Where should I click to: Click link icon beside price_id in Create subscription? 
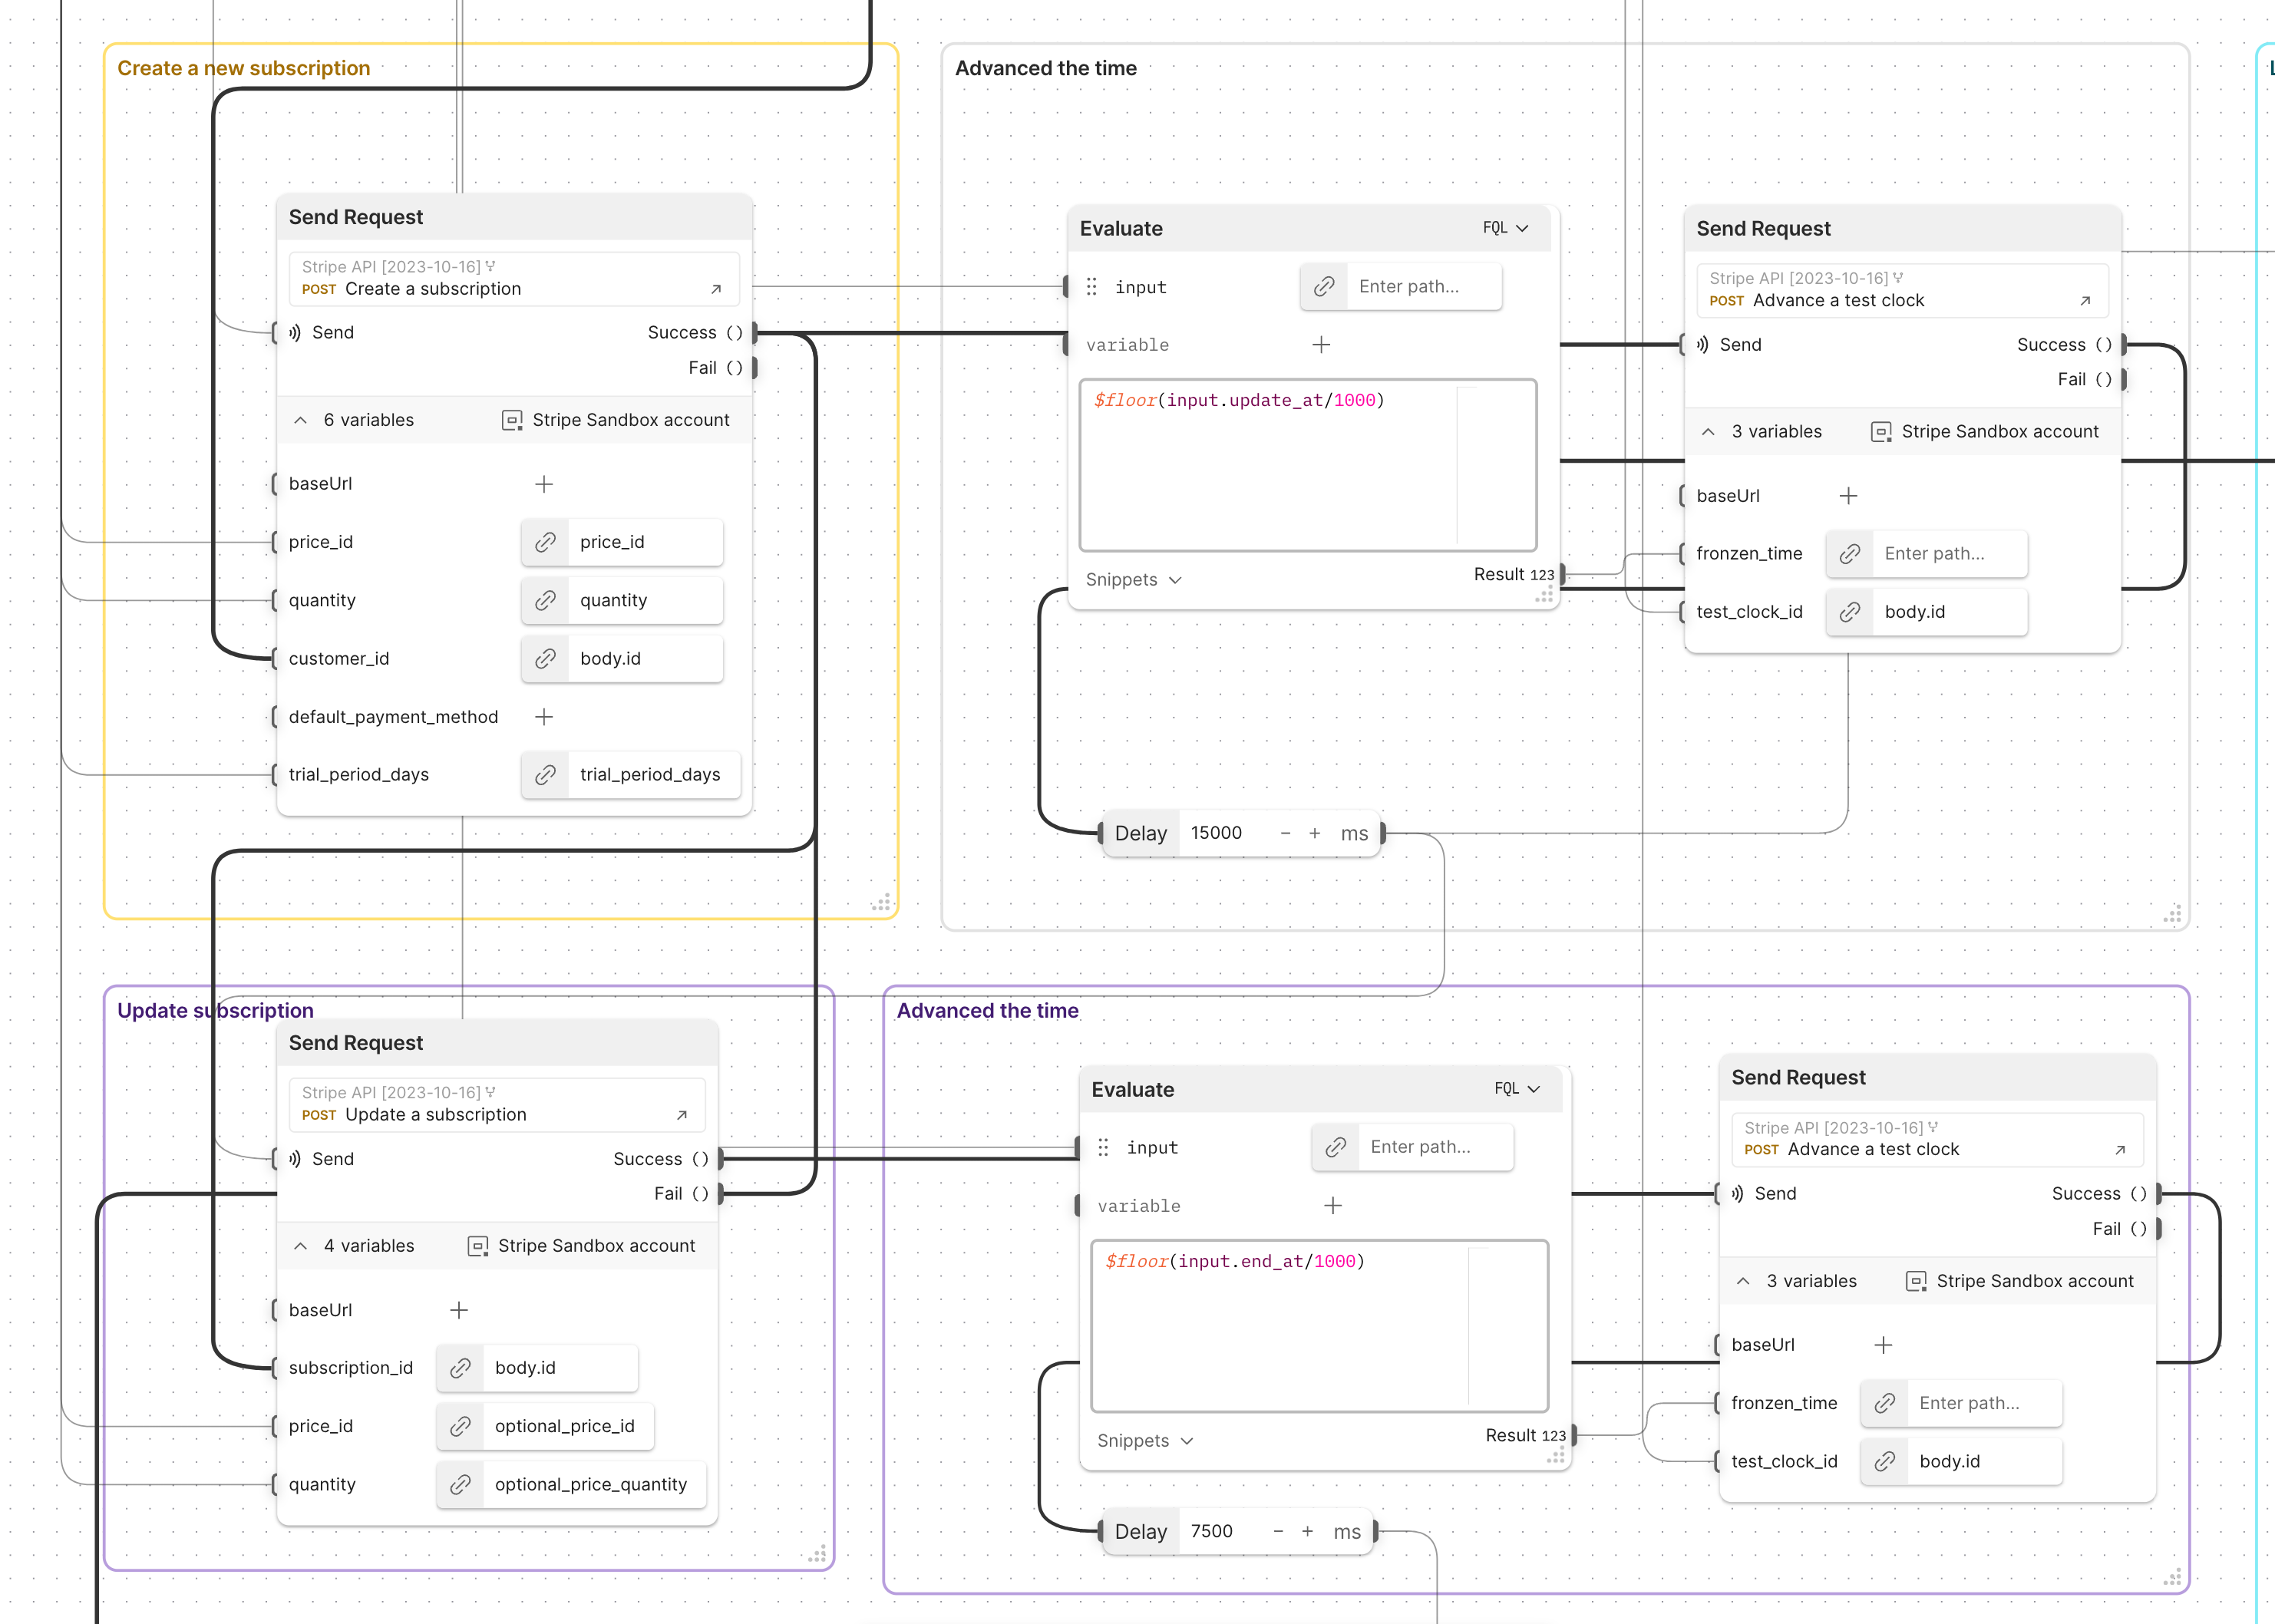[x=545, y=542]
